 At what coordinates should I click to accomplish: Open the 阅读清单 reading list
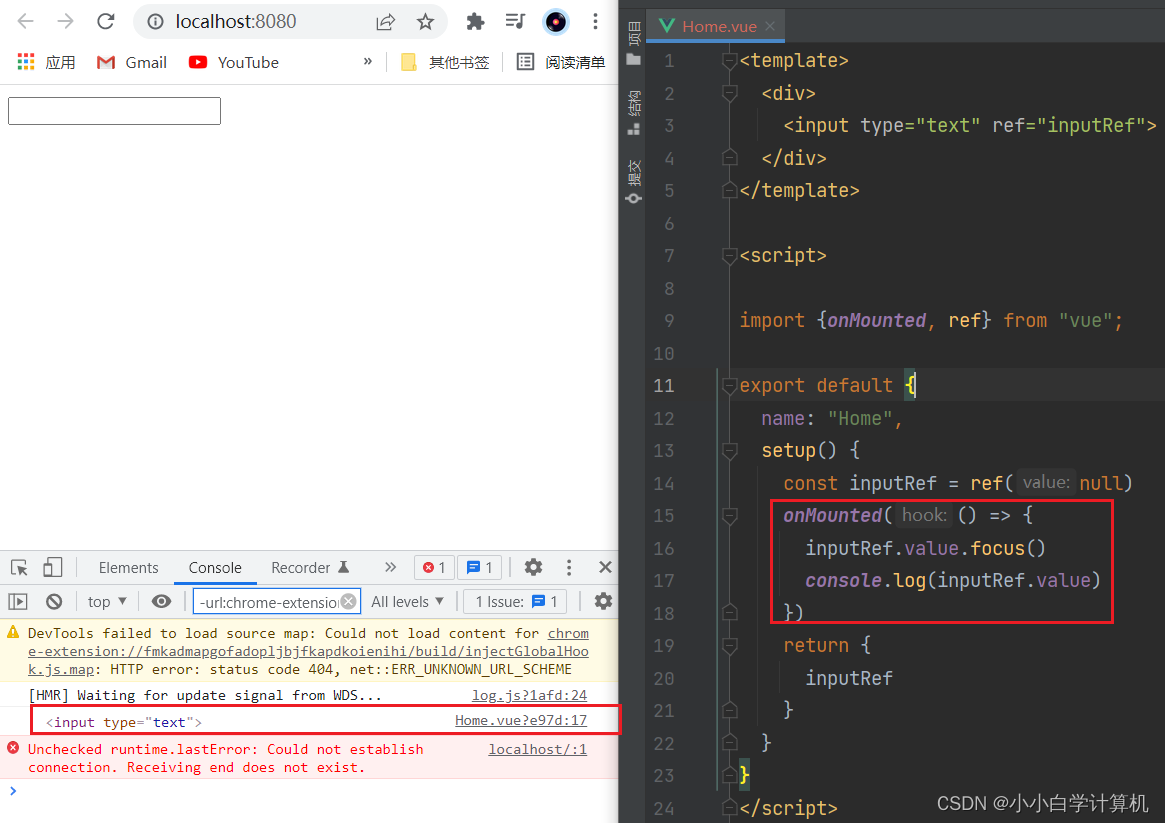click(x=561, y=62)
